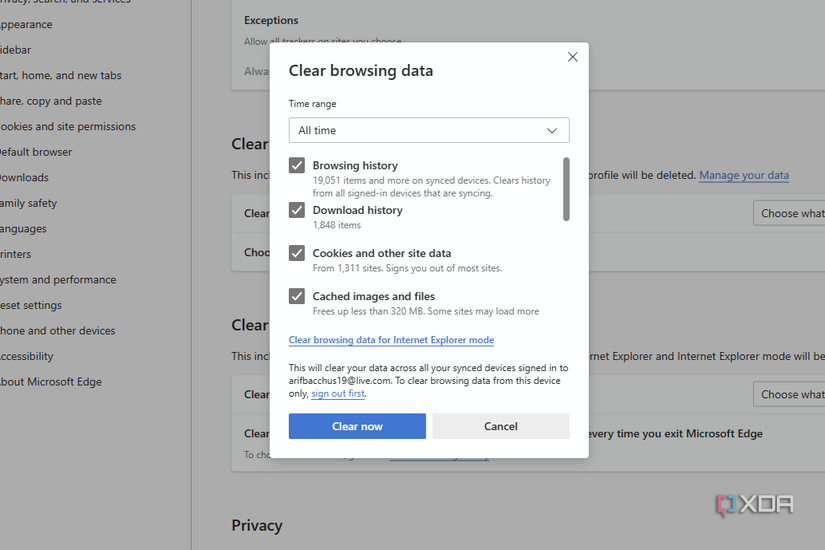Uncheck the Download history checkbox

(297, 210)
